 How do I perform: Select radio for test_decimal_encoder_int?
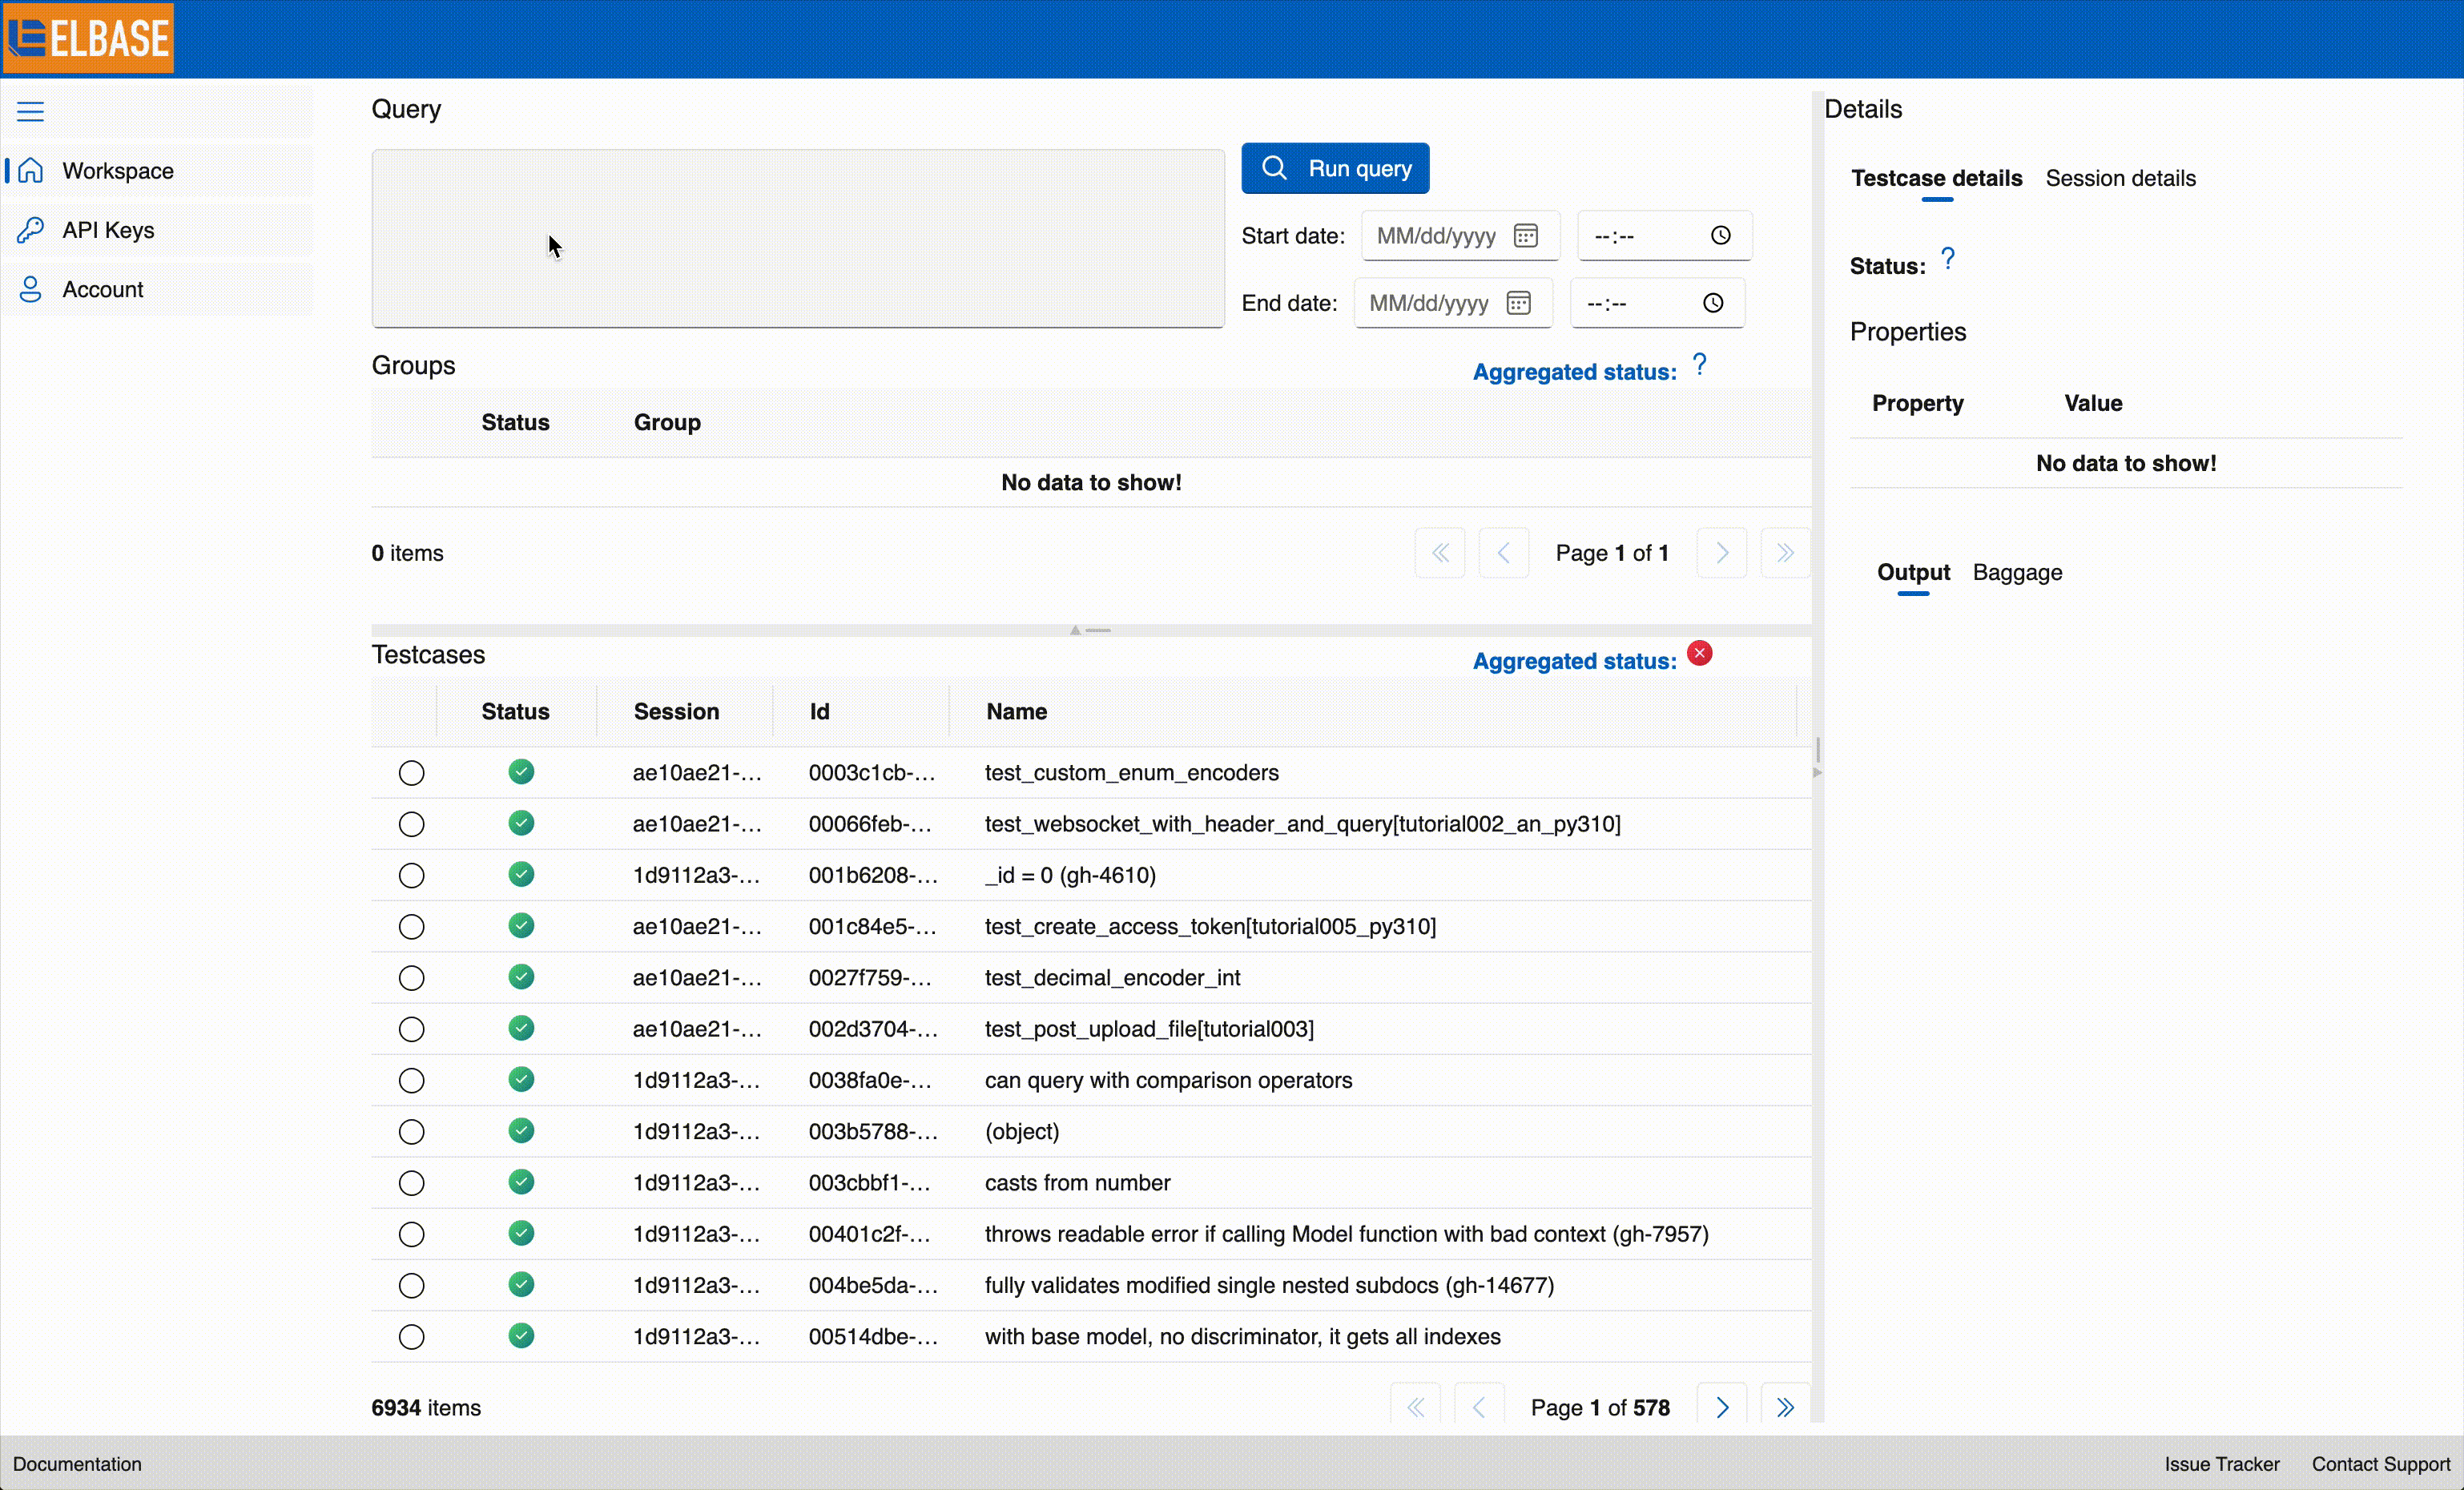pos(411,978)
